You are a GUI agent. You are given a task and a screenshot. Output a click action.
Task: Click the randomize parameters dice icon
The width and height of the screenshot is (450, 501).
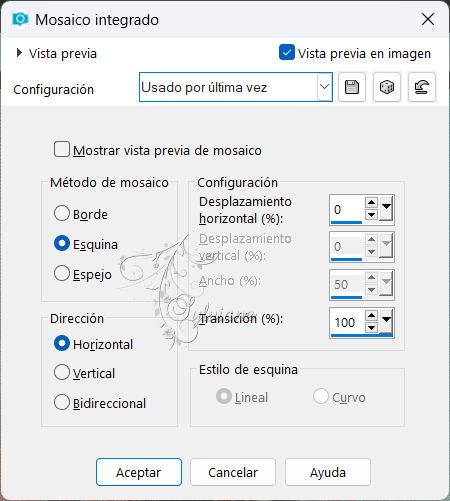pos(387,87)
